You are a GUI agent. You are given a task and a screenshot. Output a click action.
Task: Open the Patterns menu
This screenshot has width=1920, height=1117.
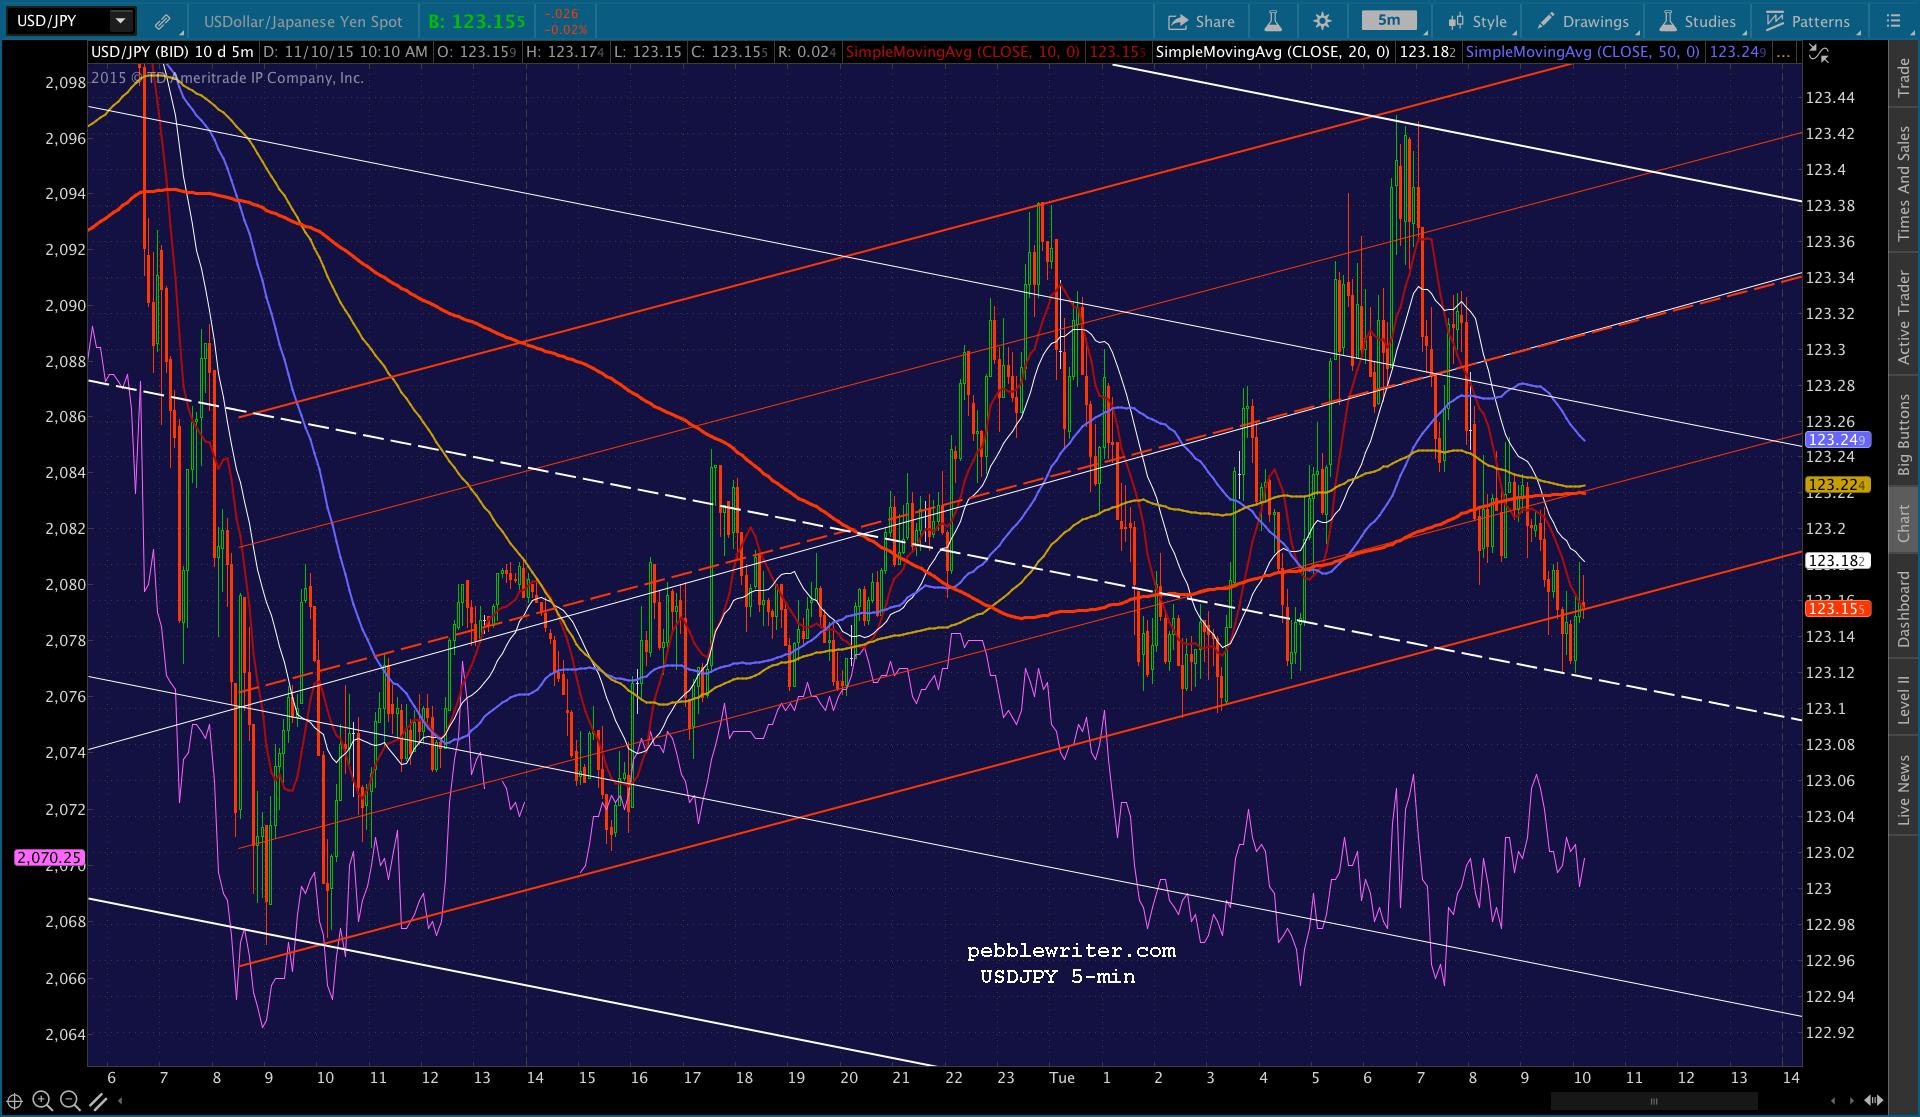click(1808, 21)
